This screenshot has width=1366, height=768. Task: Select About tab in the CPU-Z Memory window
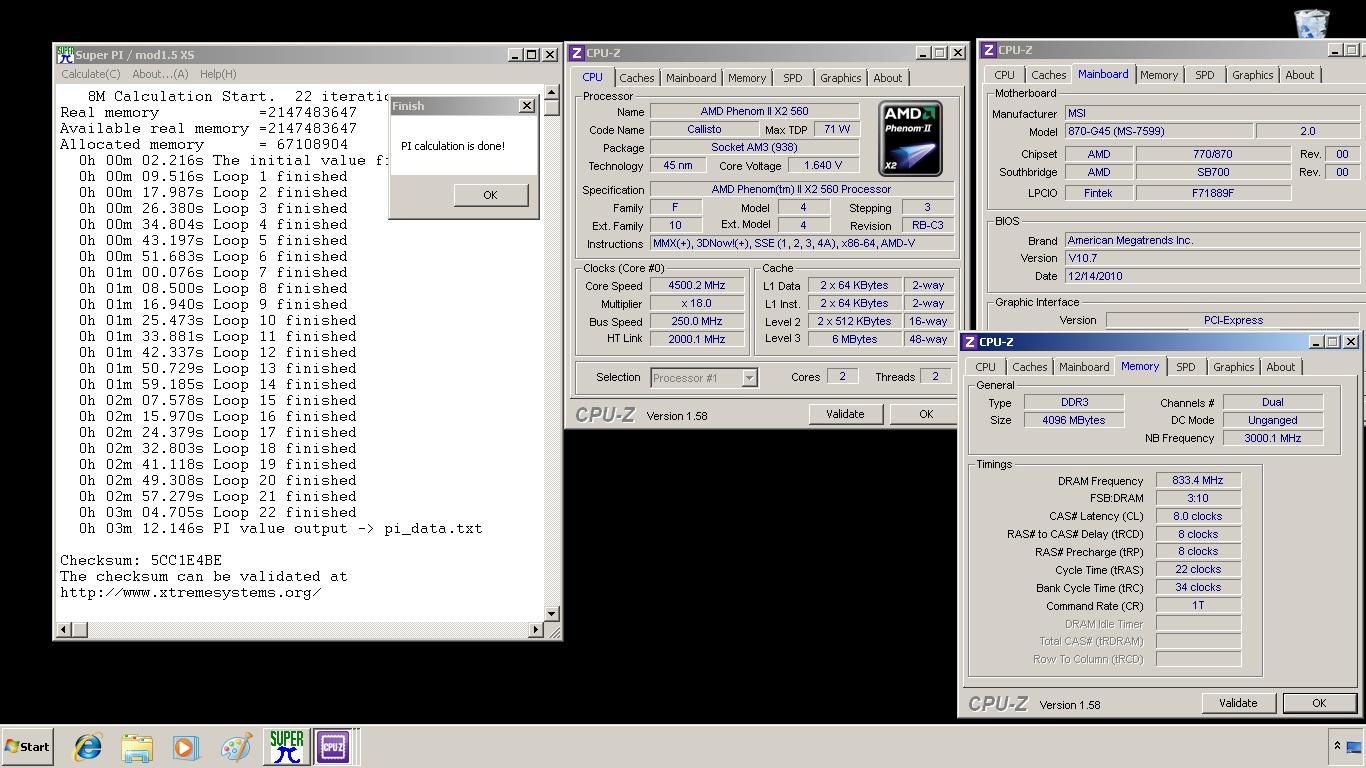pyautogui.click(x=1281, y=367)
